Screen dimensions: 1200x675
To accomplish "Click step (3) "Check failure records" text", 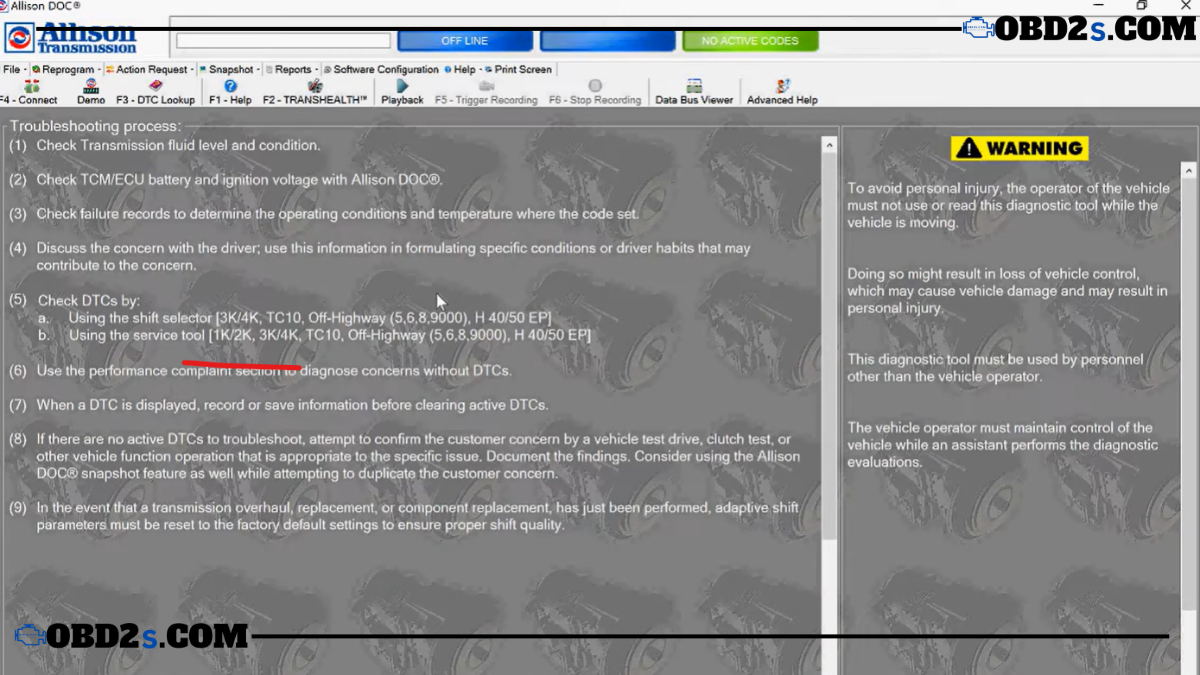I will click(x=324, y=214).
